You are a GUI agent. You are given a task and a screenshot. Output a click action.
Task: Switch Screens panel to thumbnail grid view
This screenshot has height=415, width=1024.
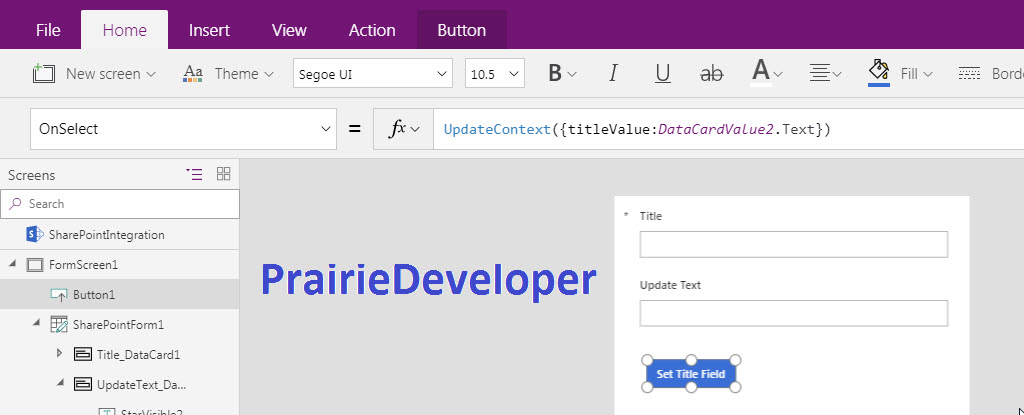coord(223,174)
